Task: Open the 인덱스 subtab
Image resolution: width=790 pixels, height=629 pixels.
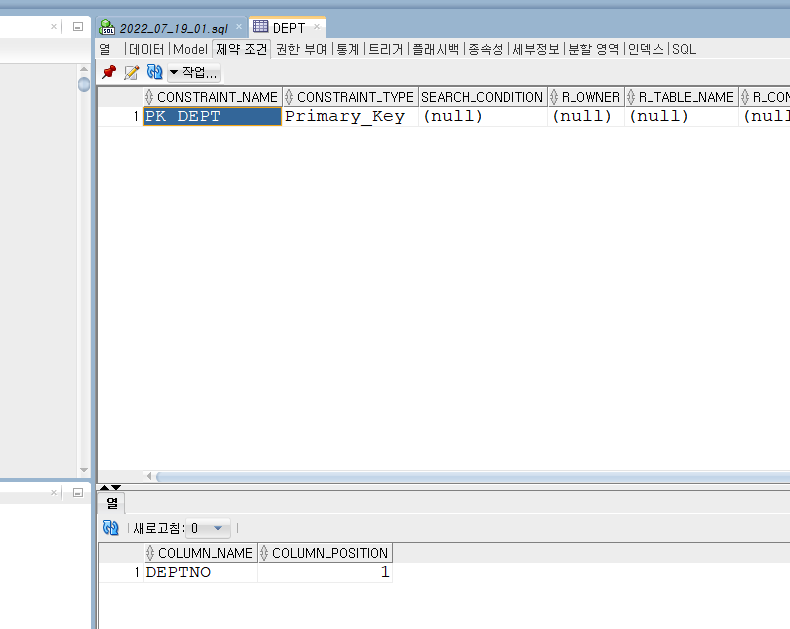Action: click(x=646, y=49)
